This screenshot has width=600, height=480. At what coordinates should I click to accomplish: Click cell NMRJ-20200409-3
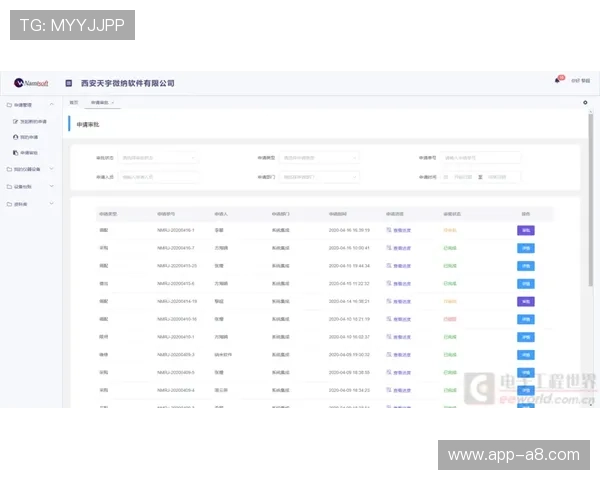click(x=176, y=354)
